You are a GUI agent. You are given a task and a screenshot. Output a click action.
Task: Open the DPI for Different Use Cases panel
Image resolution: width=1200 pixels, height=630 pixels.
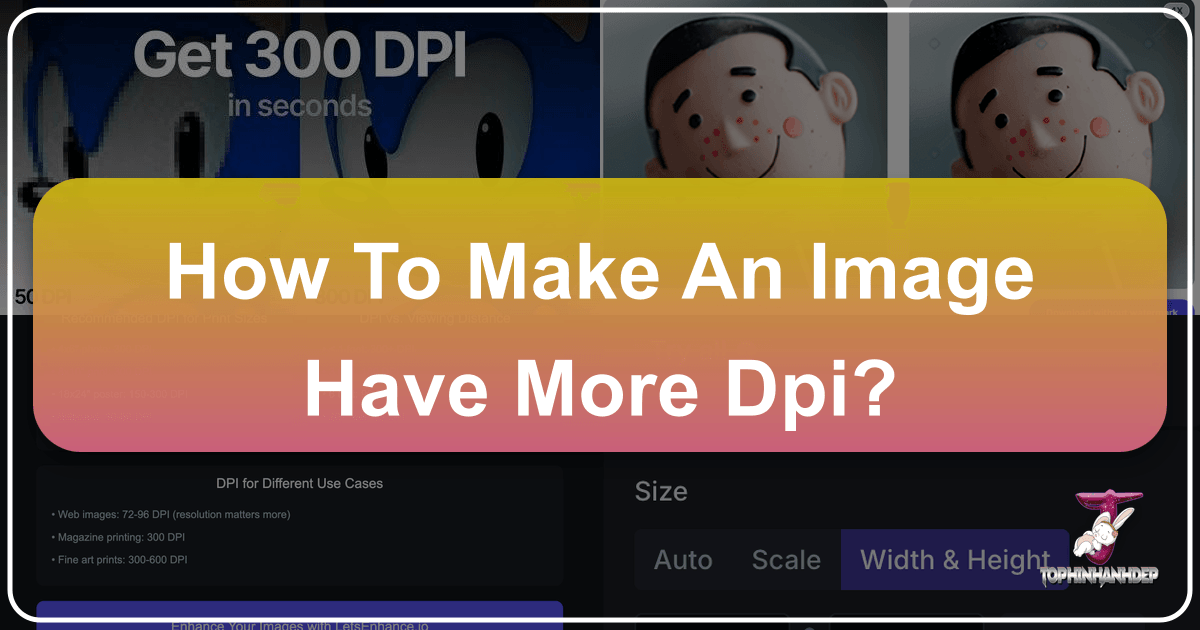point(299,483)
